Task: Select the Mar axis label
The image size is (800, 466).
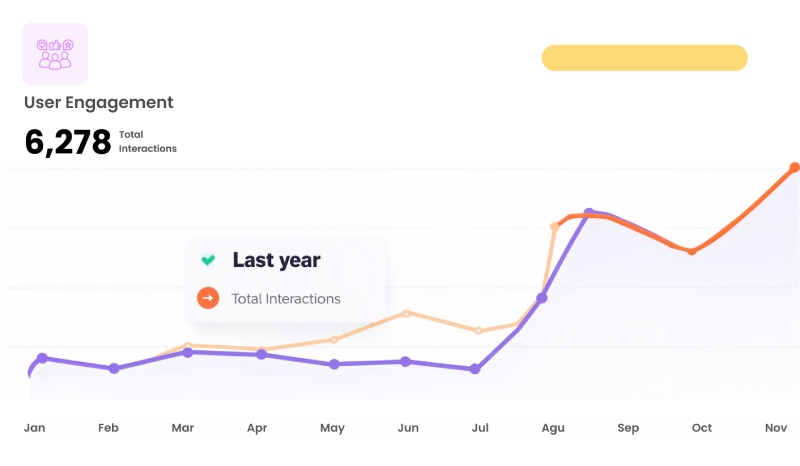Action: (183, 428)
